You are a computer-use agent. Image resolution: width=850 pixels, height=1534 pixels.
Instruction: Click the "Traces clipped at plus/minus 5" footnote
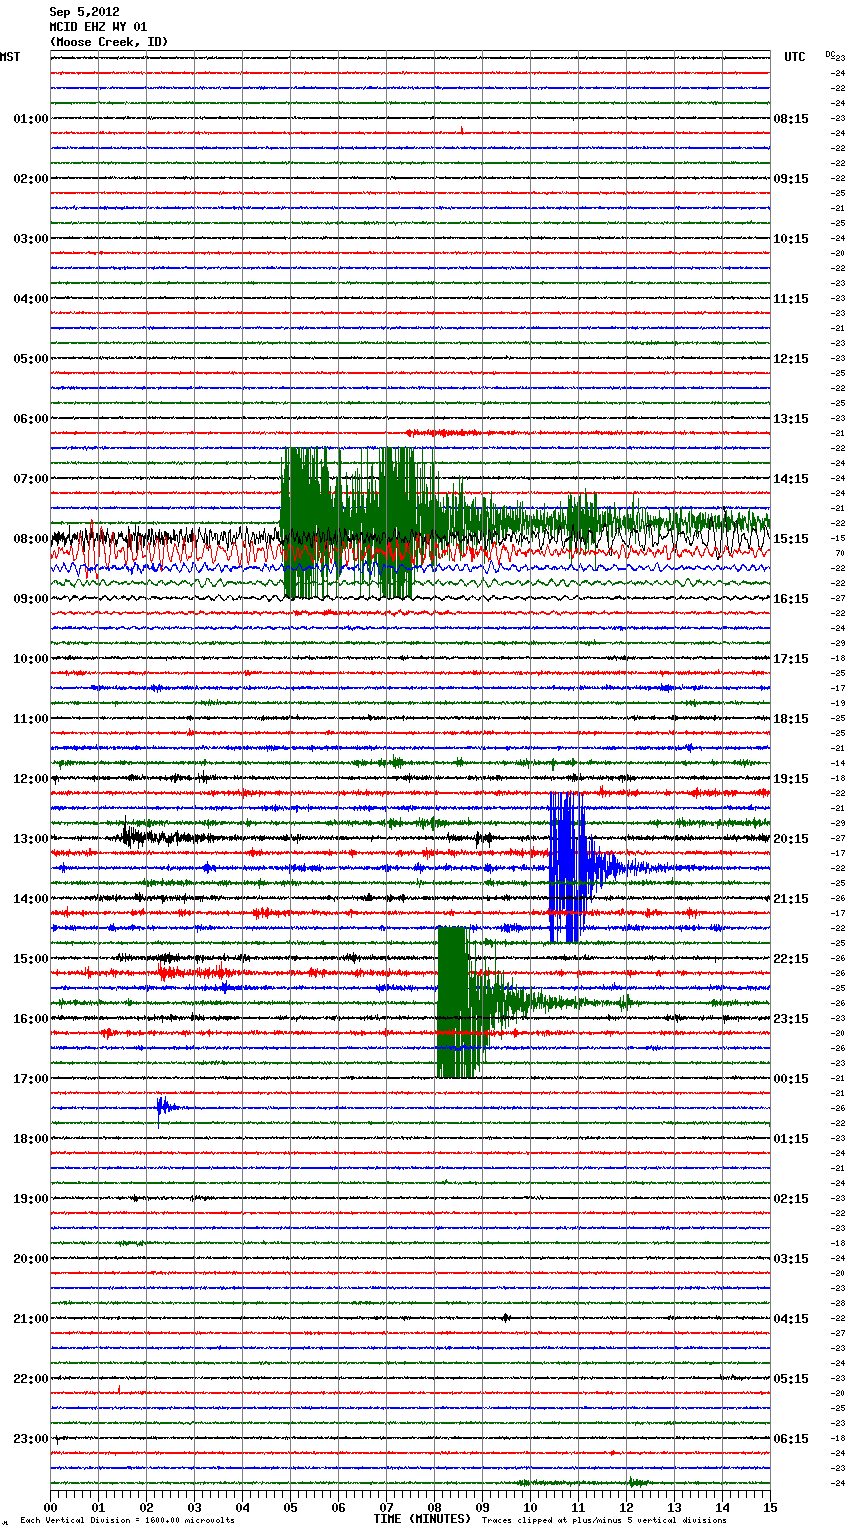[x=604, y=1521]
